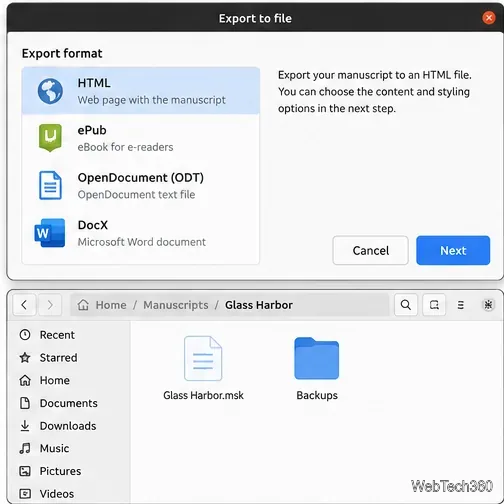This screenshot has height=504, width=504.
Task: Go forward in file manager
Action: [50, 305]
